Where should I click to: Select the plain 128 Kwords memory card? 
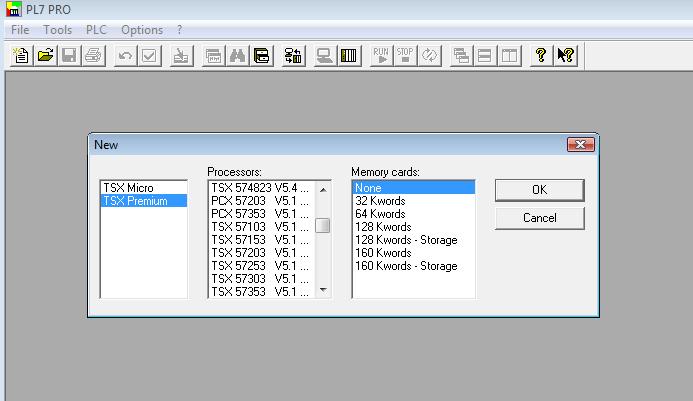[414, 227]
